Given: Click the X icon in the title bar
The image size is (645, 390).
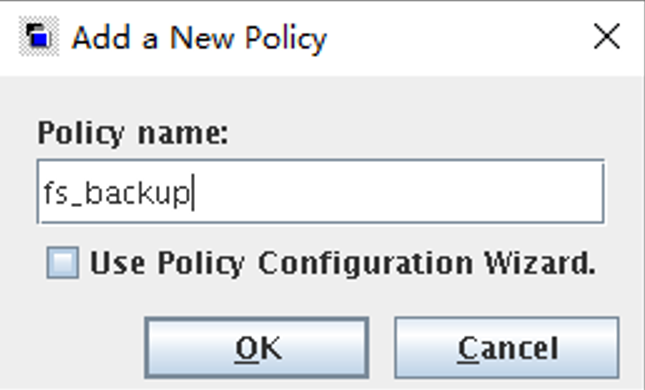Looking at the screenshot, I should point(607,37).
